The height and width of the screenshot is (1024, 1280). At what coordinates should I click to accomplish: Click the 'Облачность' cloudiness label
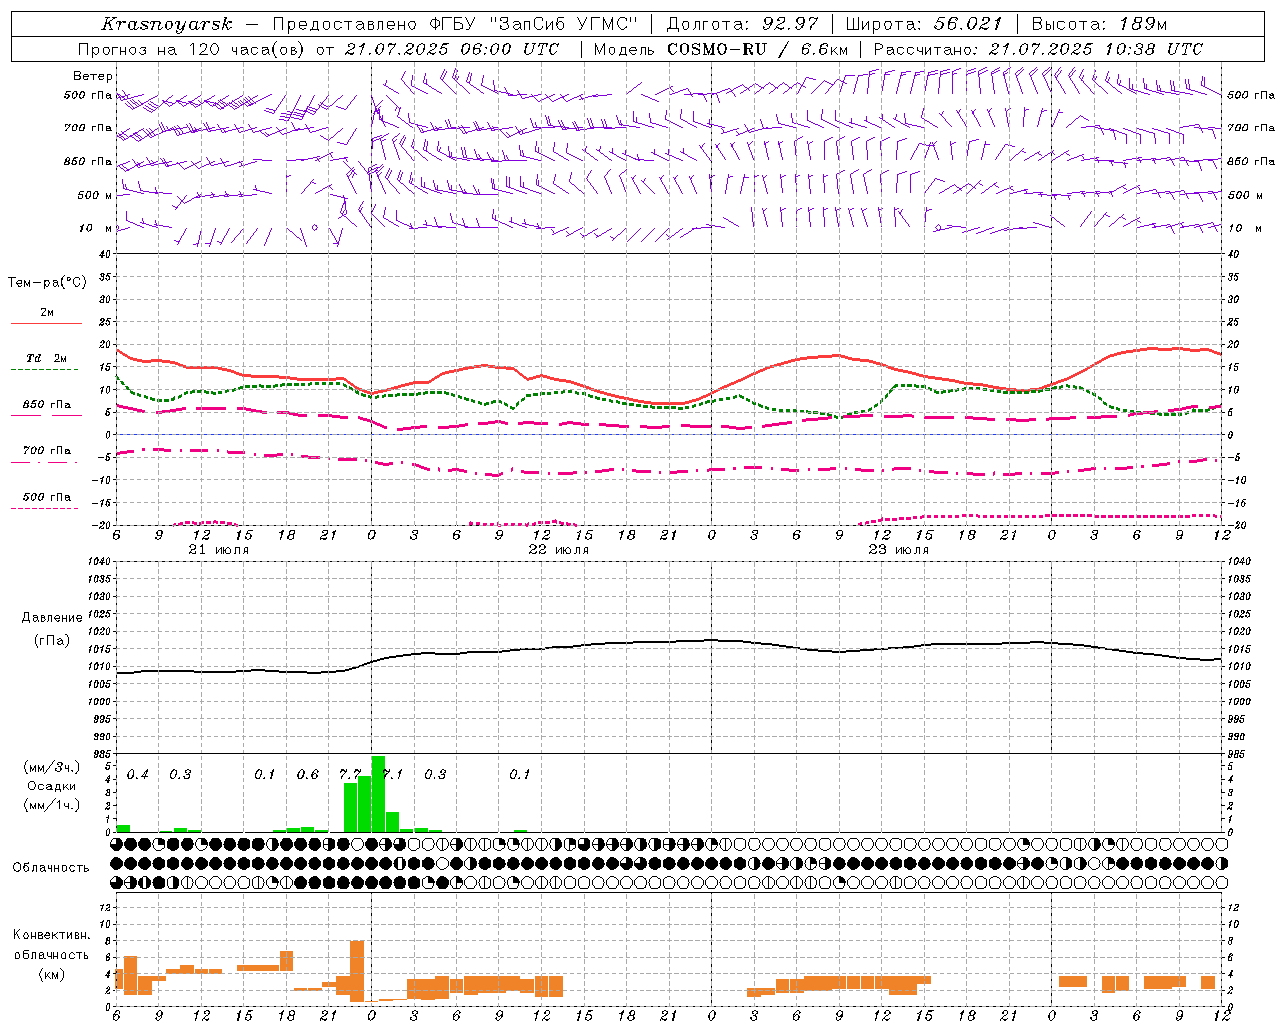click(x=51, y=868)
